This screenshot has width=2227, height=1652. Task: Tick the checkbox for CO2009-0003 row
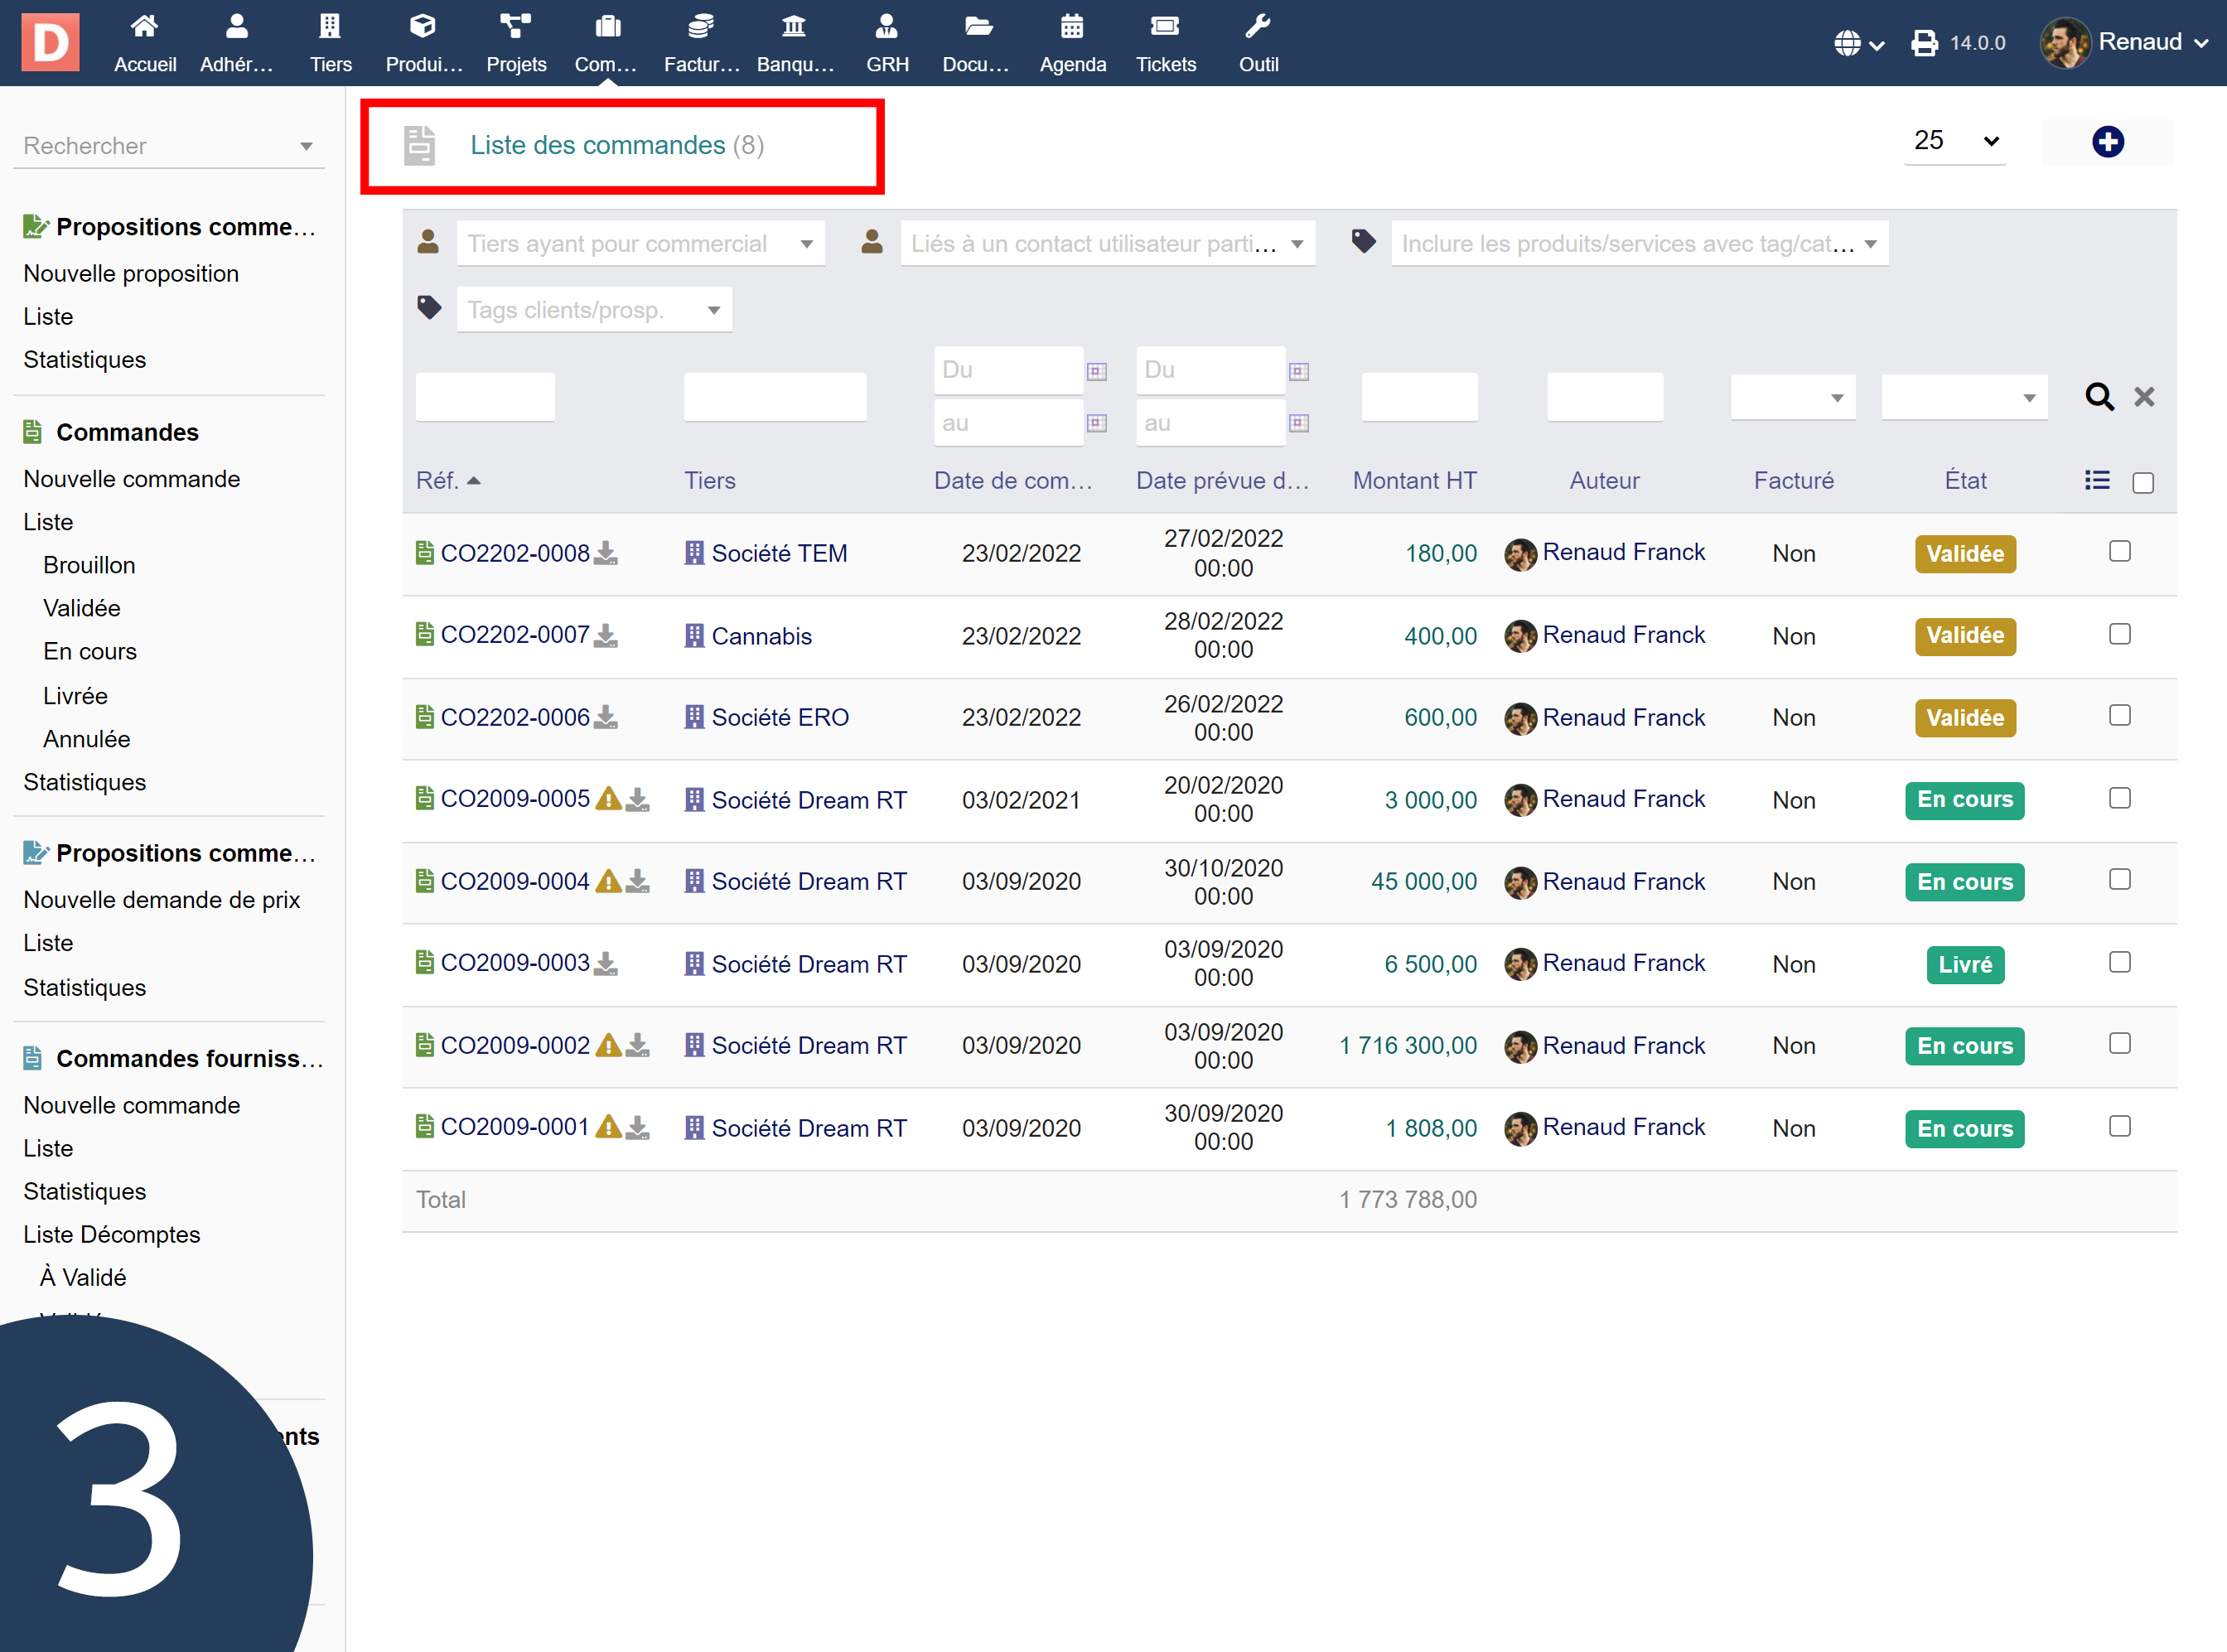point(2119,963)
